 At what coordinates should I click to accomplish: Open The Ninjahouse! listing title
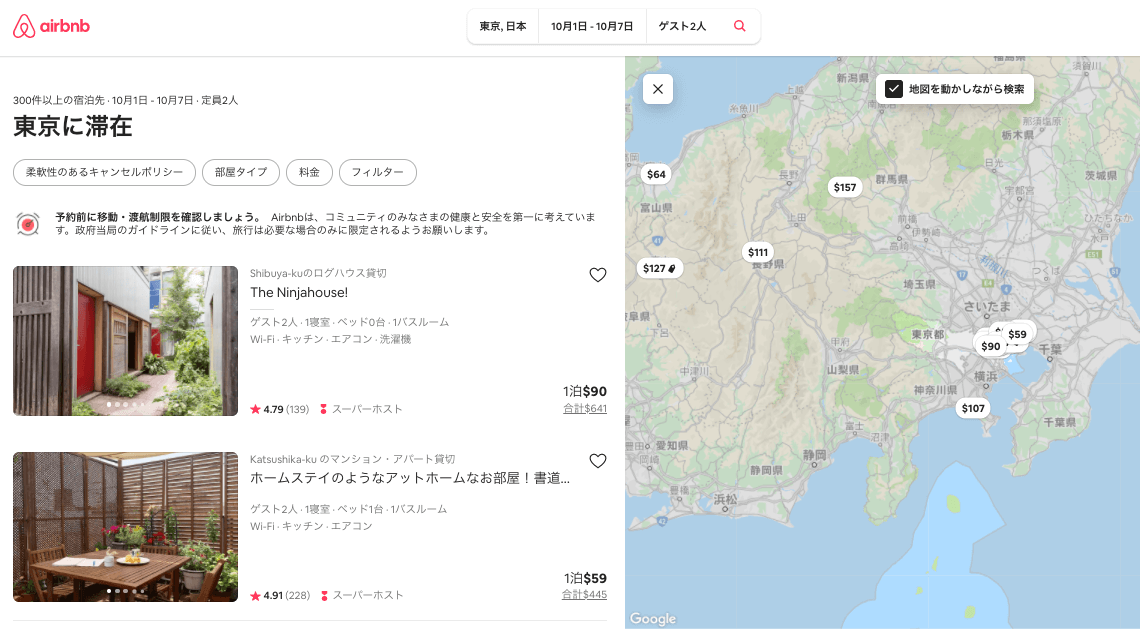pos(299,292)
